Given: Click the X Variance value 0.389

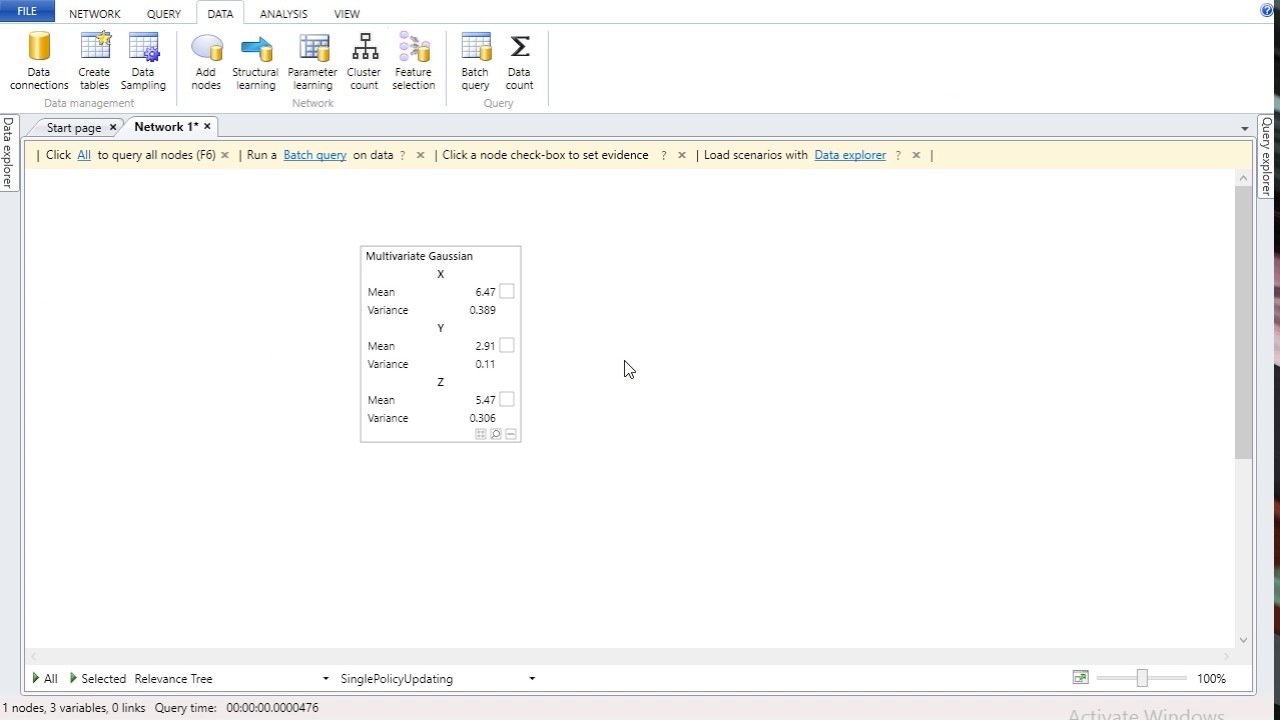Looking at the screenshot, I should [482, 310].
